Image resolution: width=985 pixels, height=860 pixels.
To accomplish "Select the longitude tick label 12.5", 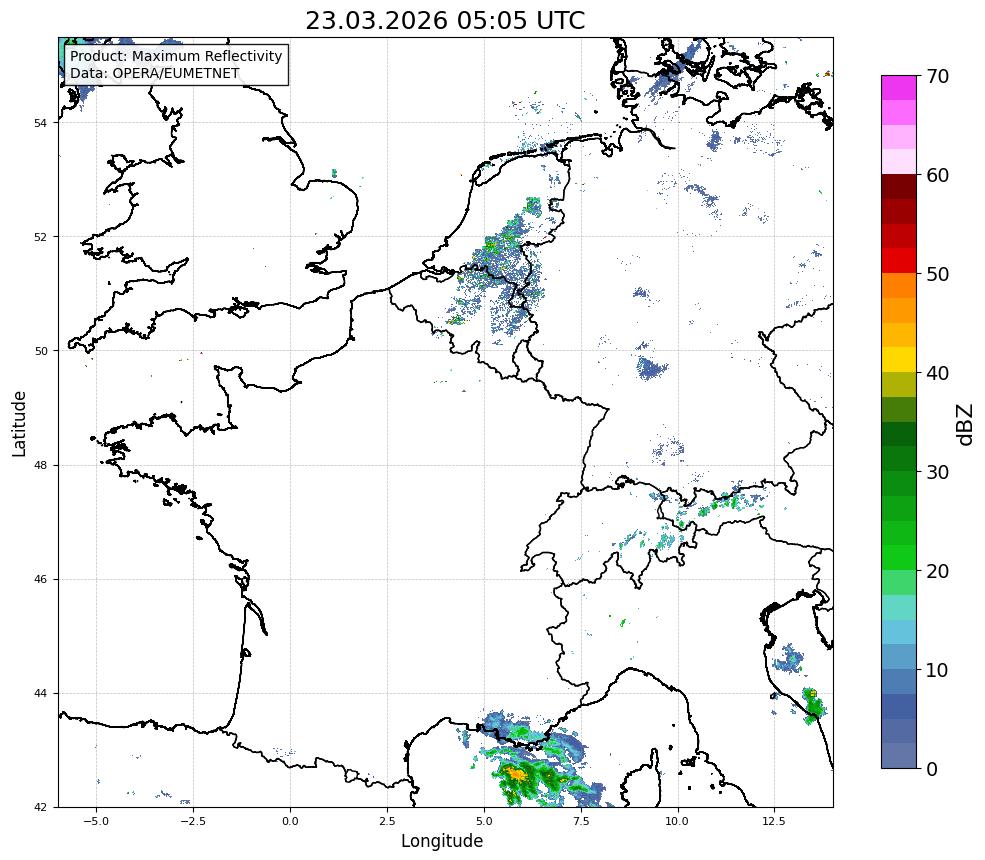I will pyautogui.click(x=774, y=821).
